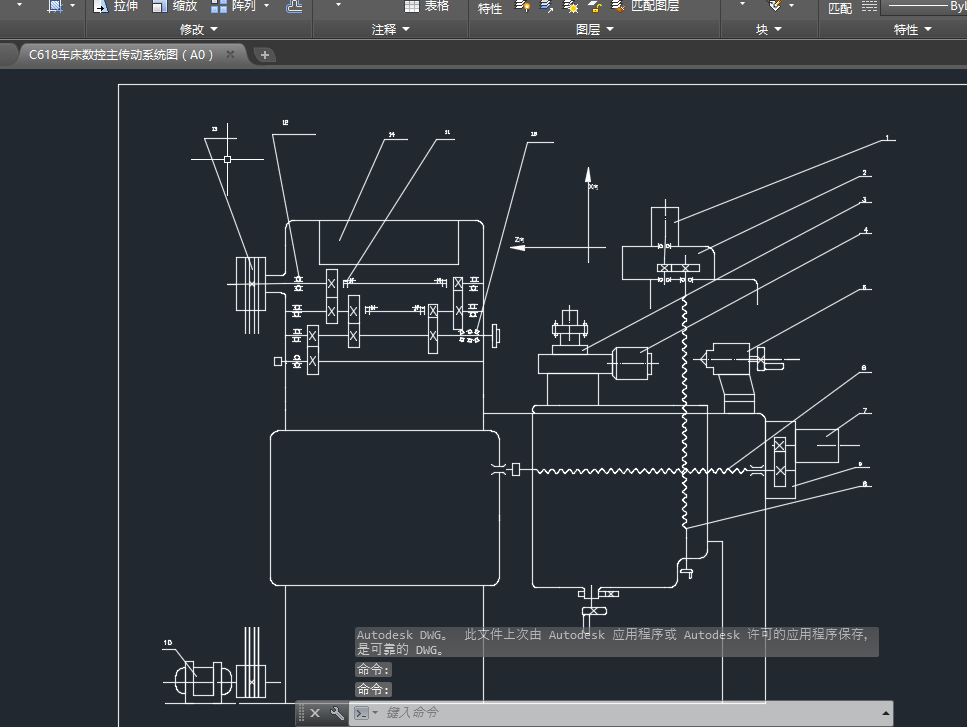The height and width of the screenshot is (727, 967).
Task: Insert a Table (表格) from annotation panel
Action: pyautogui.click(x=426, y=6)
